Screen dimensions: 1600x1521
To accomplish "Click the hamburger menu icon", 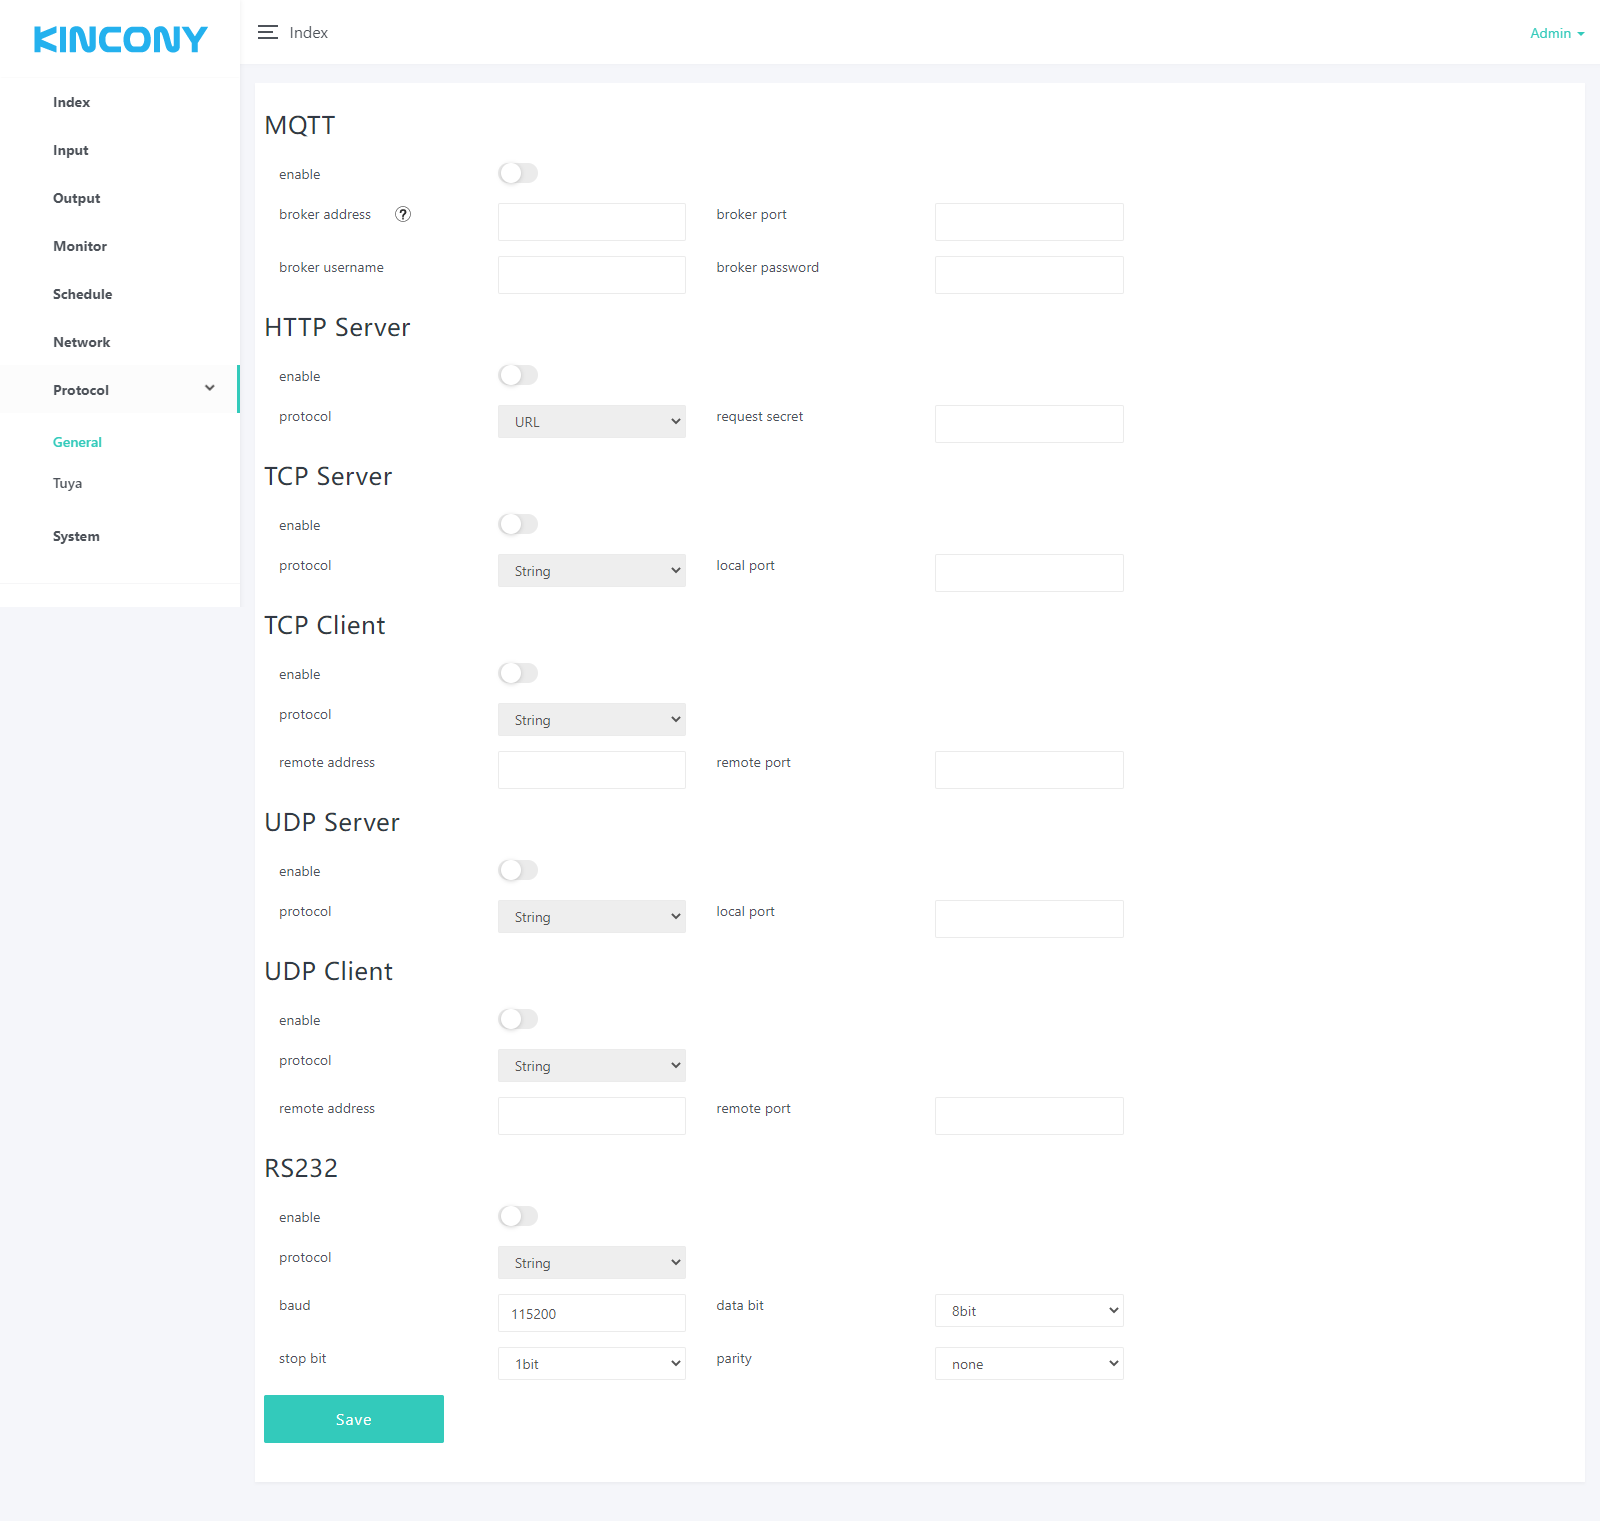I will [267, 33].
